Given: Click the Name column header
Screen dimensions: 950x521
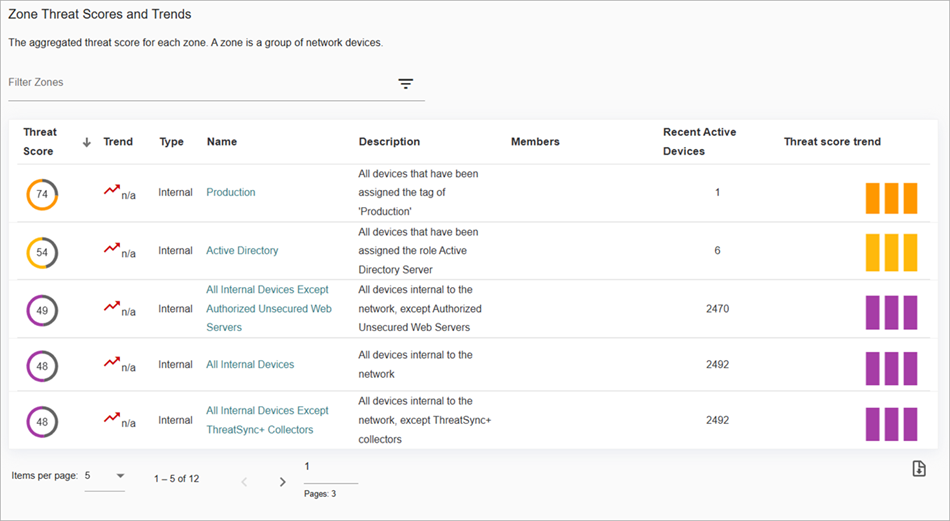Looking at the screenshot, I should pyautogui.click(x=222, y=142).
